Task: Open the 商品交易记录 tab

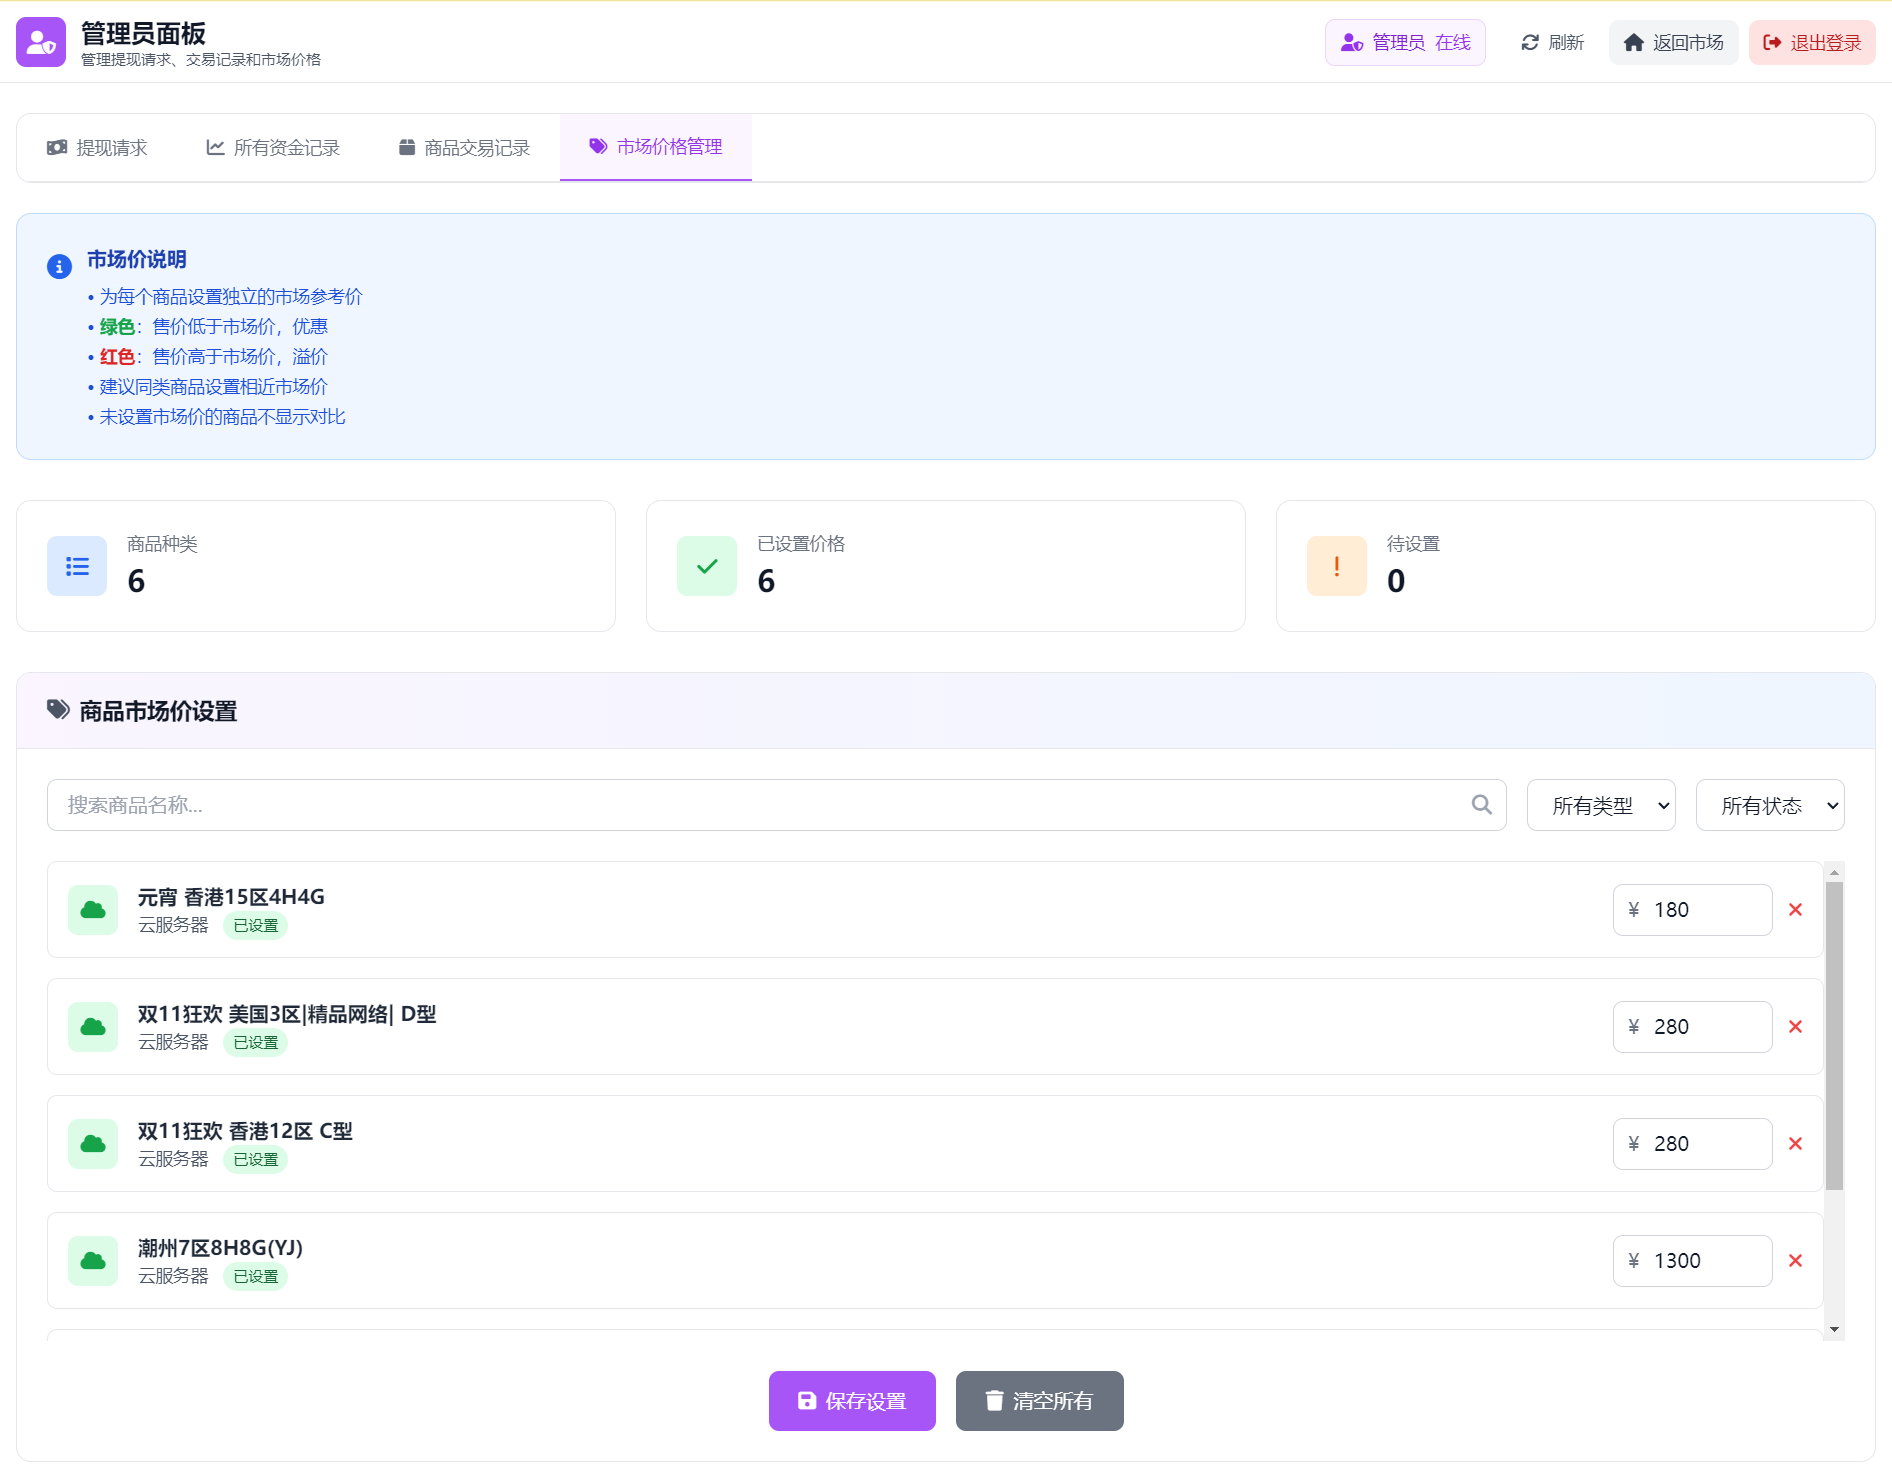Action: pyautogui.click(x=464, y=148)
